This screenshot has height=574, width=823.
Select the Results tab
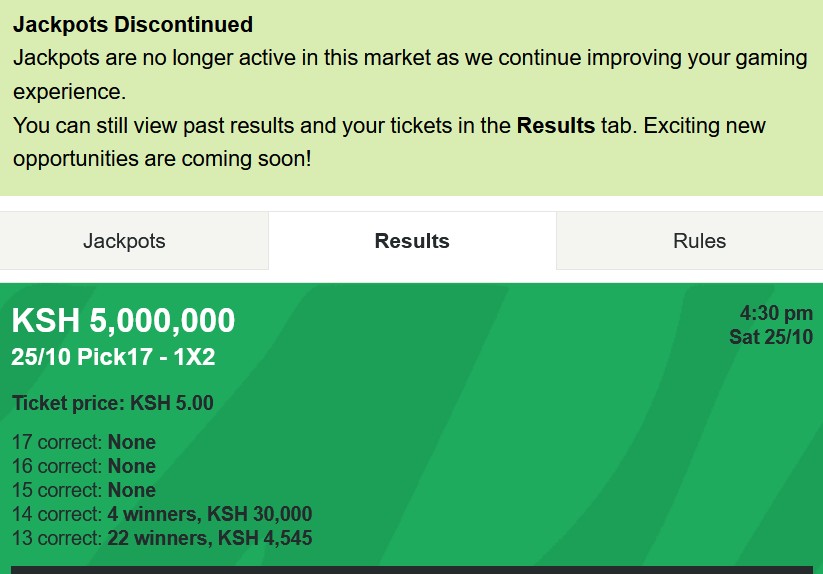(412, 241)
